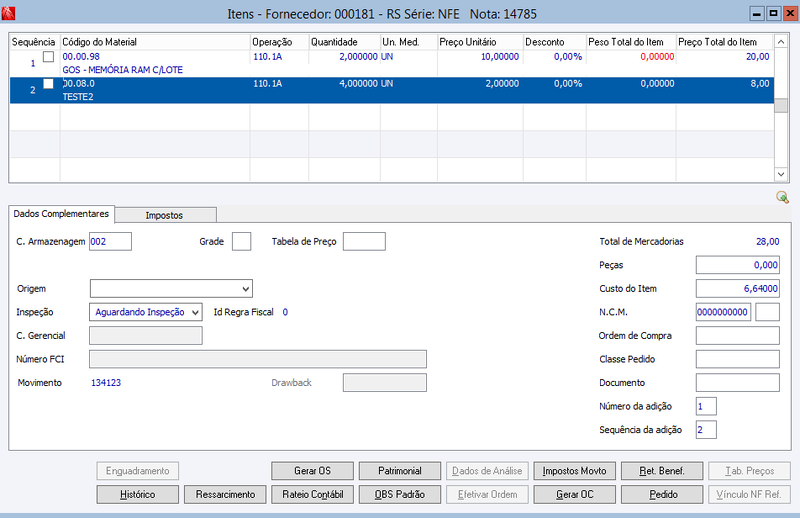Click the Ressarcimento button
The height and width of the screenshot is (518, 800).
[225, 494]
